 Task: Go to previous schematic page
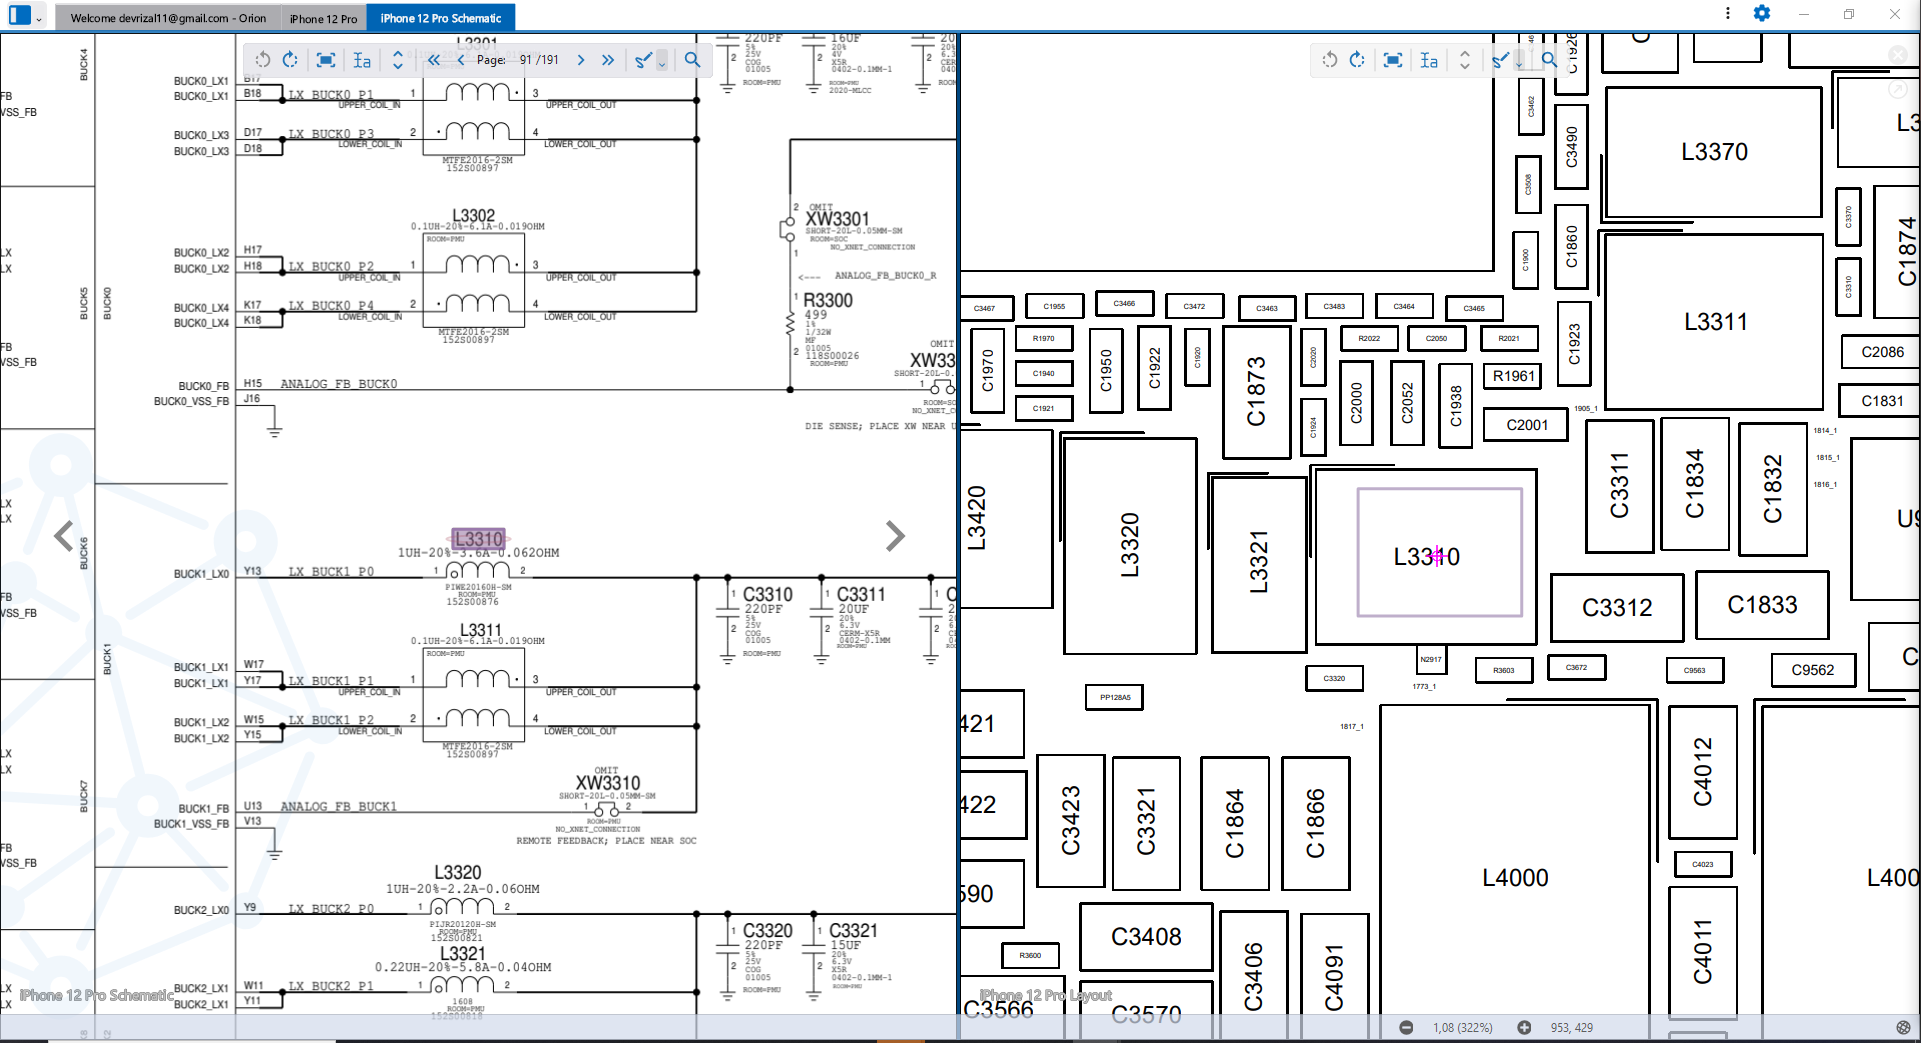pos(461,60)
